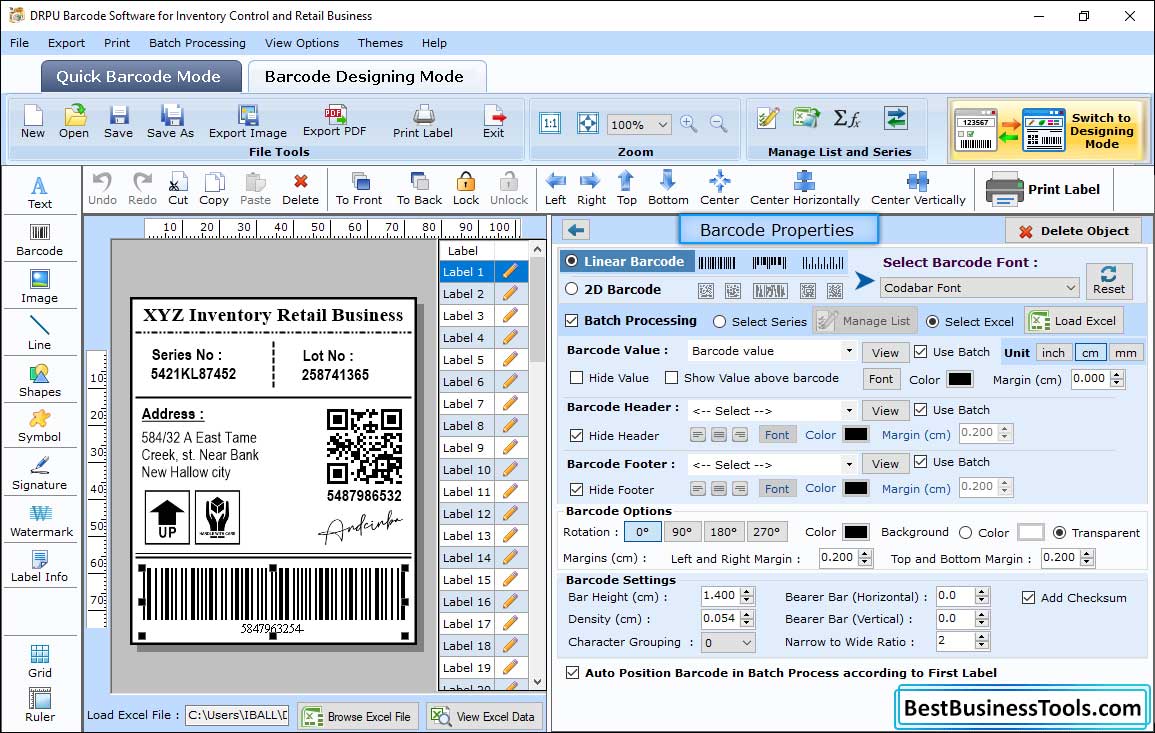The width and height of the screenshot is (1155, 733).
Task: Click the Load Excel button
Action: pos(1075,320)
